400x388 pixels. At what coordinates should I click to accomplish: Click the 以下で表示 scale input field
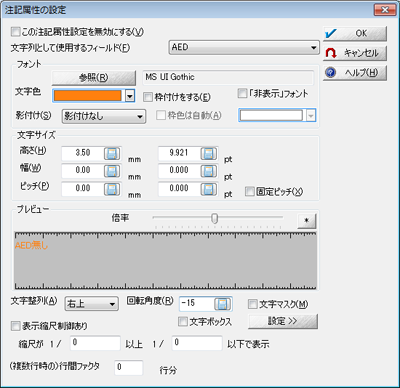tap(197, 343)
